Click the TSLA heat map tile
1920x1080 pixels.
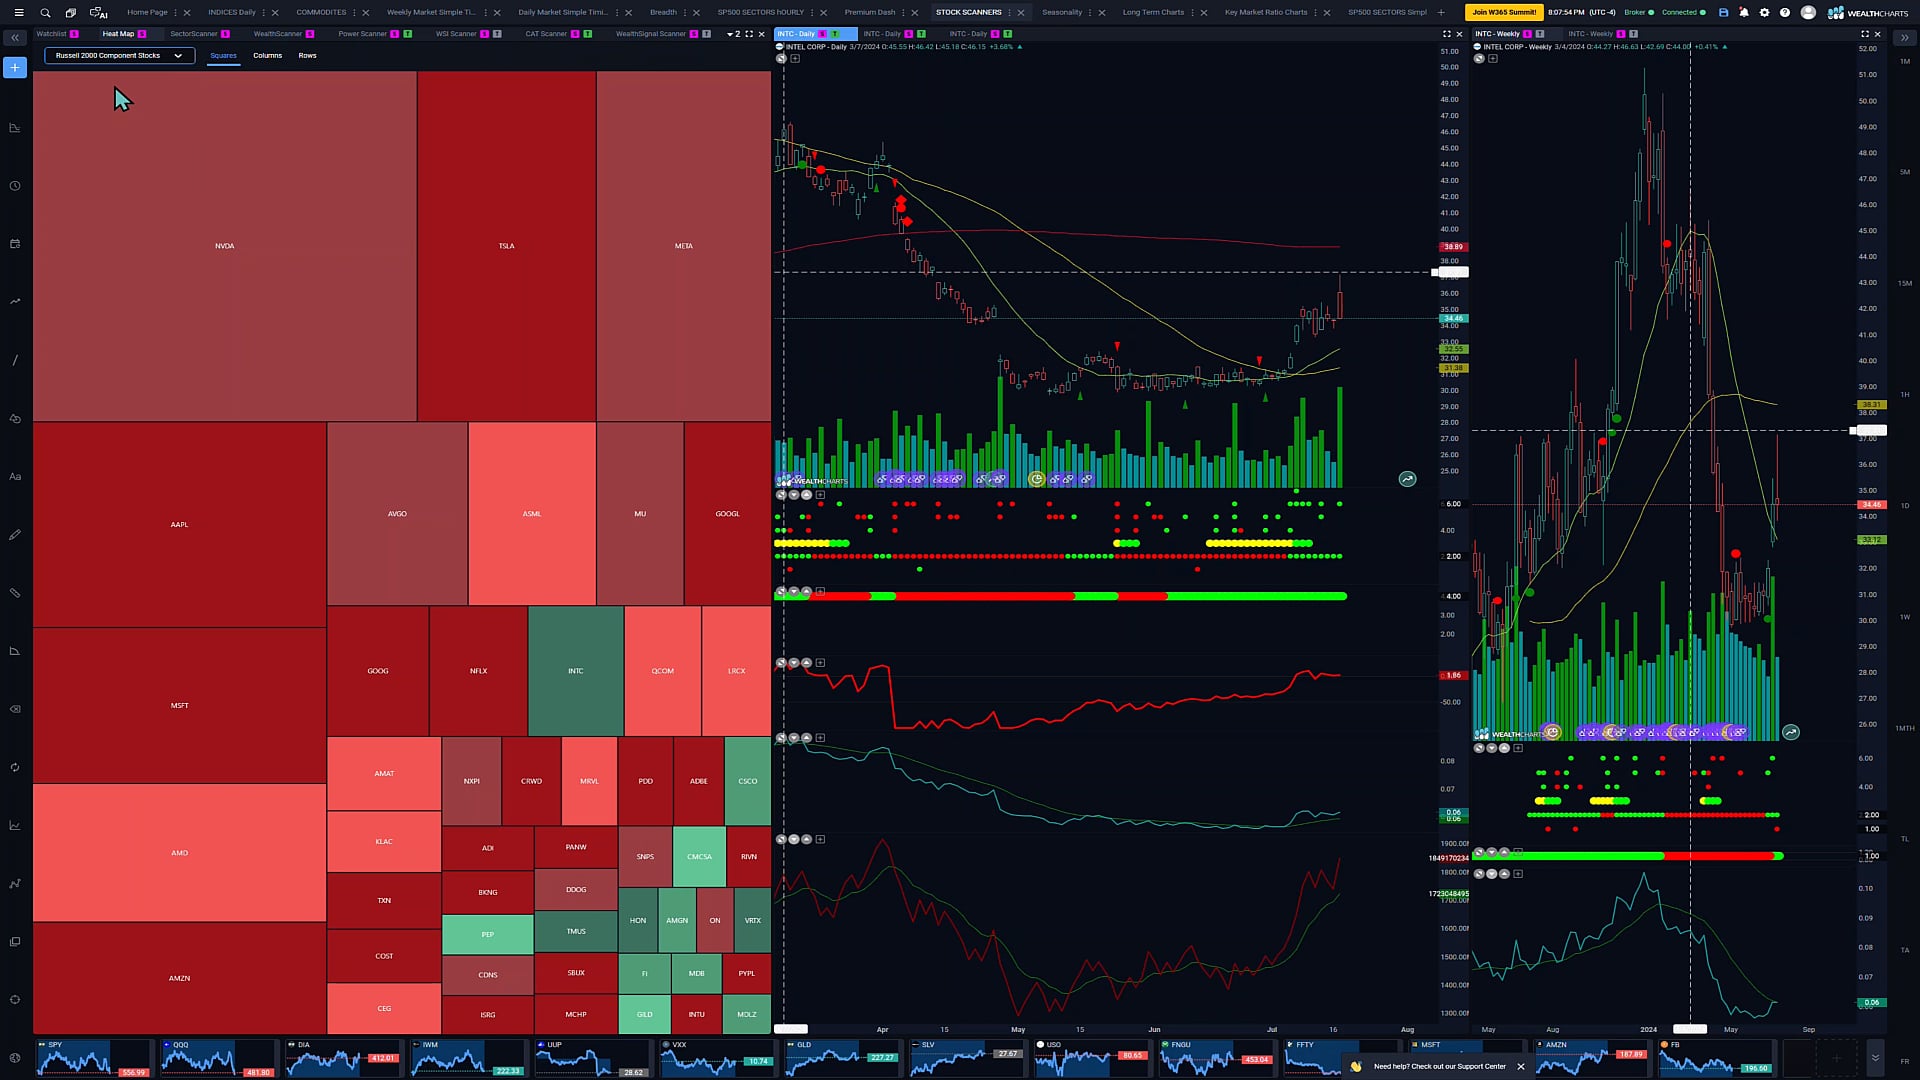(x=507, y=246)
